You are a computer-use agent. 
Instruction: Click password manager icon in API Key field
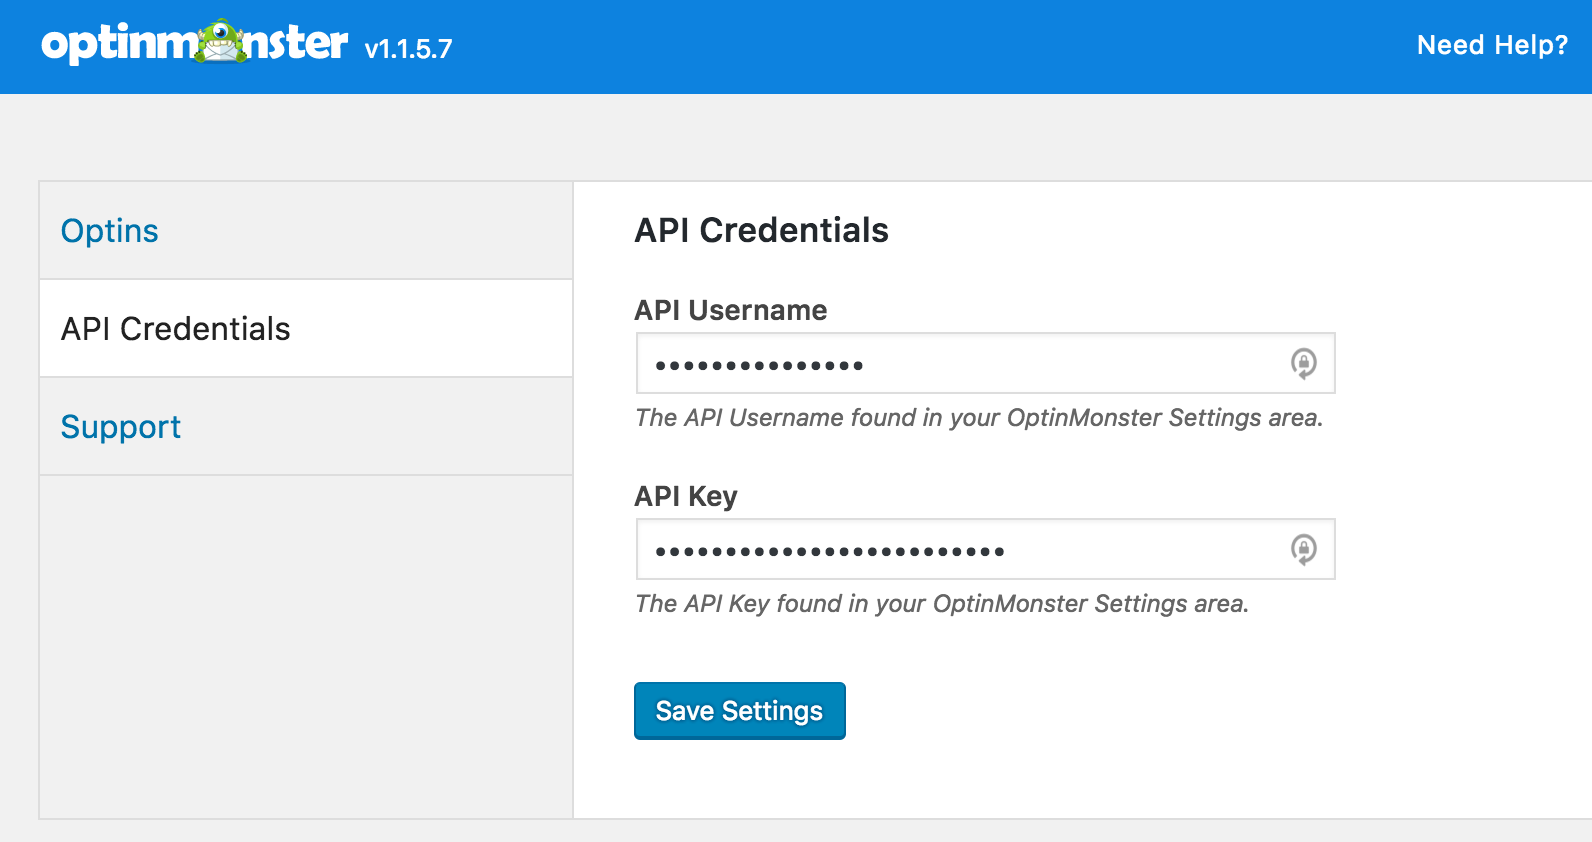[x=1303, y=549]
